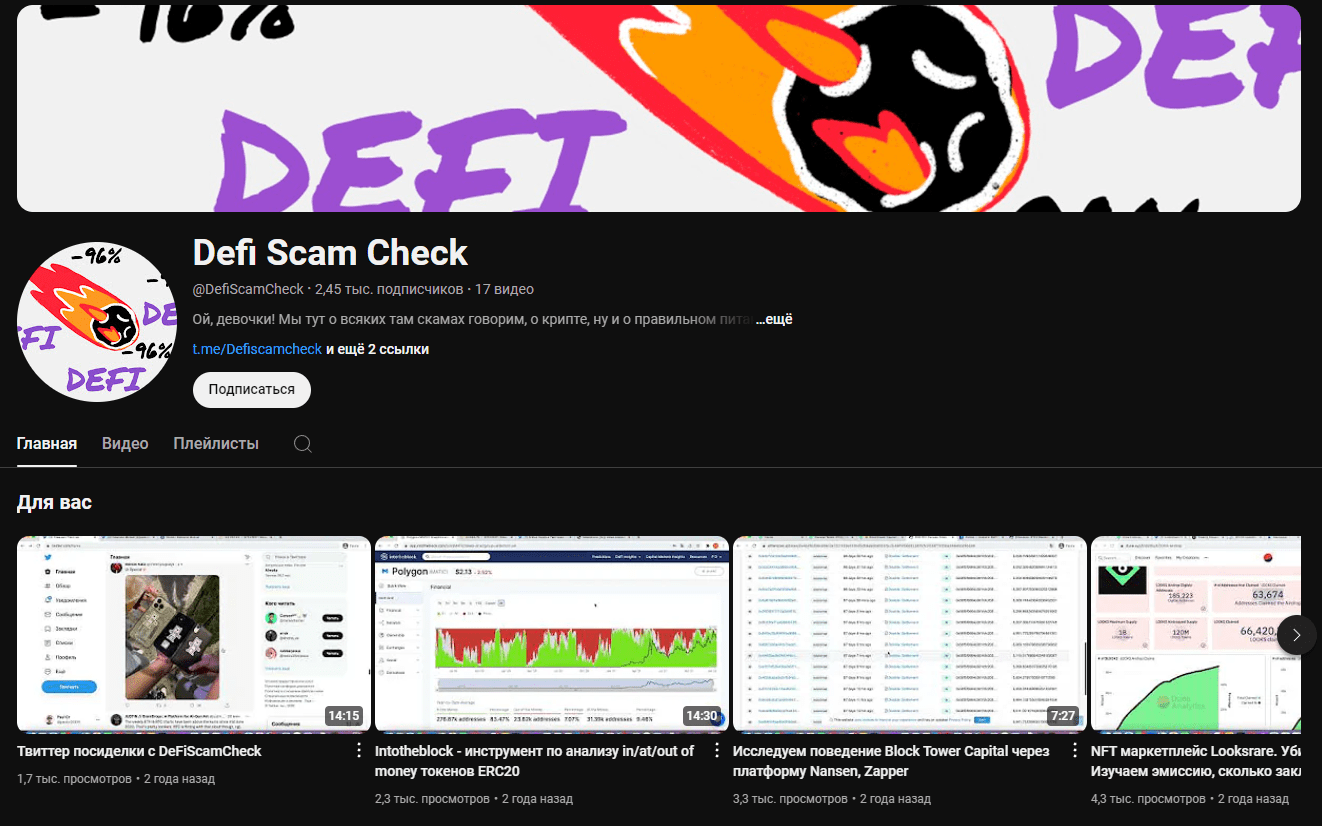Image resolution: width=1322 pixels, height=826 pixels.
Task: Open title 'Intotheblock - инструмент по анализу'
Action: 534,761
